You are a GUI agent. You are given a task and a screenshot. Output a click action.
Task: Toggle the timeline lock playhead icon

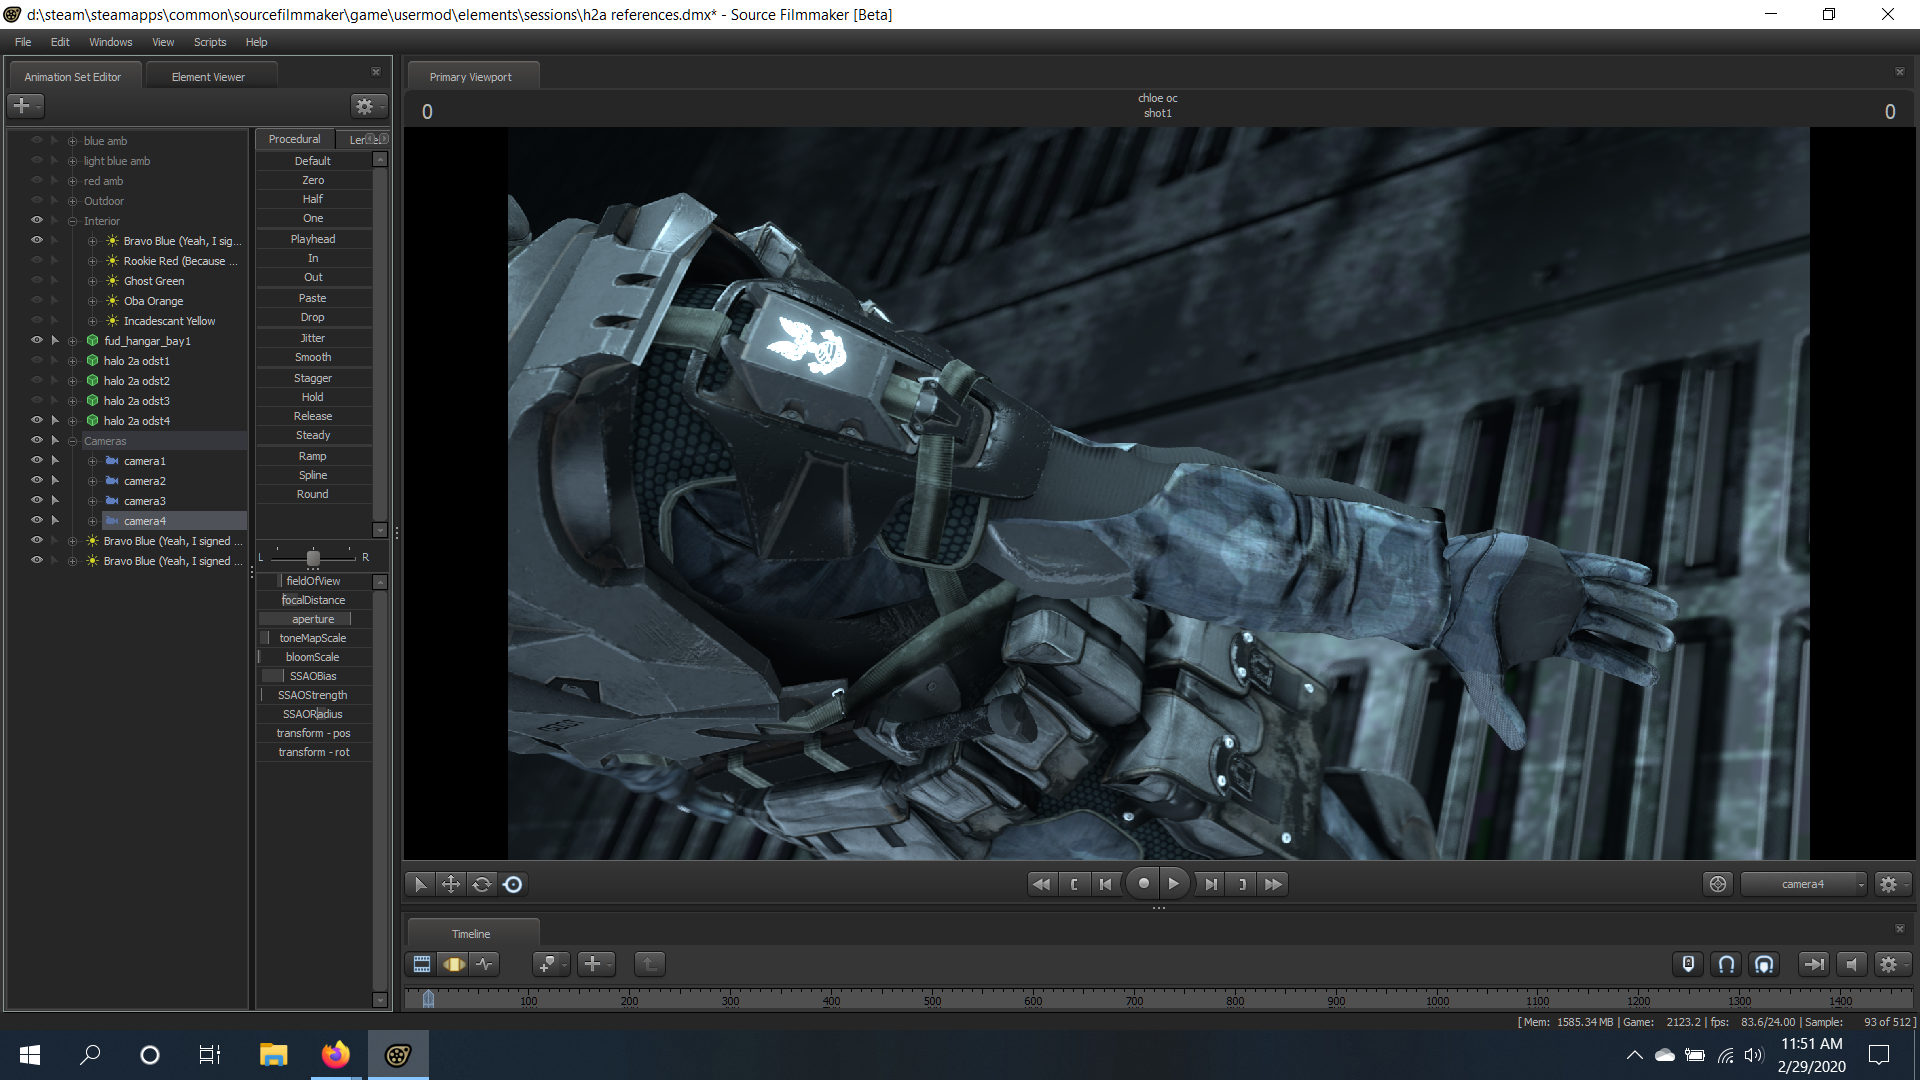pyautogui.click(x=1688, y=964)
